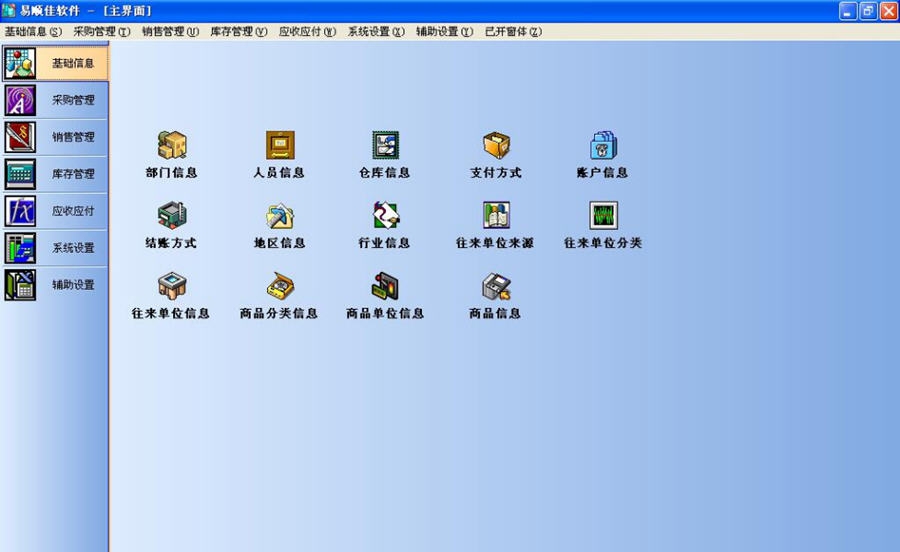Open the 账户信息 icon

[603, 145]
